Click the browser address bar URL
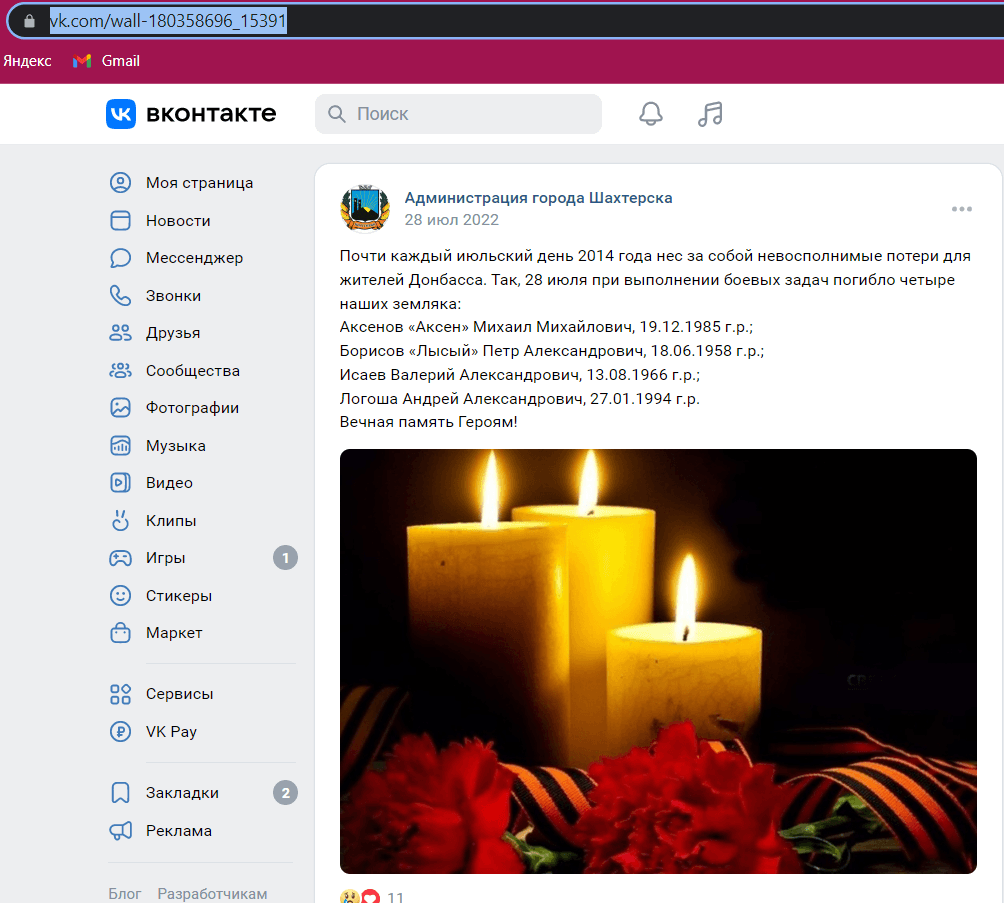Viewport: 1004px width, 903px height. [x=168, y=21]
